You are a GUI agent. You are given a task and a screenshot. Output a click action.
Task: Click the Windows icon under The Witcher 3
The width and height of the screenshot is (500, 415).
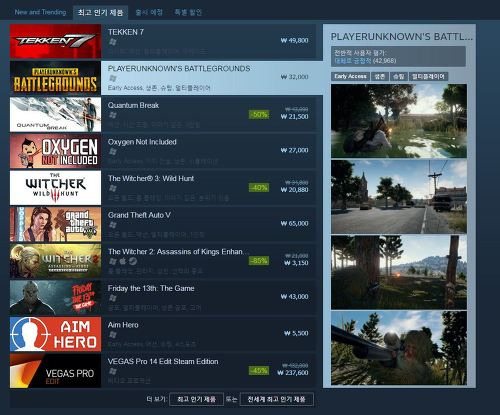point(113,188)
